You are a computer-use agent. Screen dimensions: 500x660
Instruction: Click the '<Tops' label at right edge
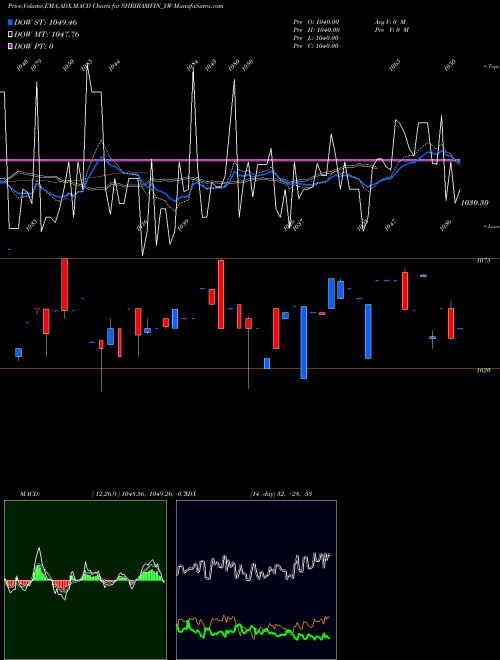point(492,67)
